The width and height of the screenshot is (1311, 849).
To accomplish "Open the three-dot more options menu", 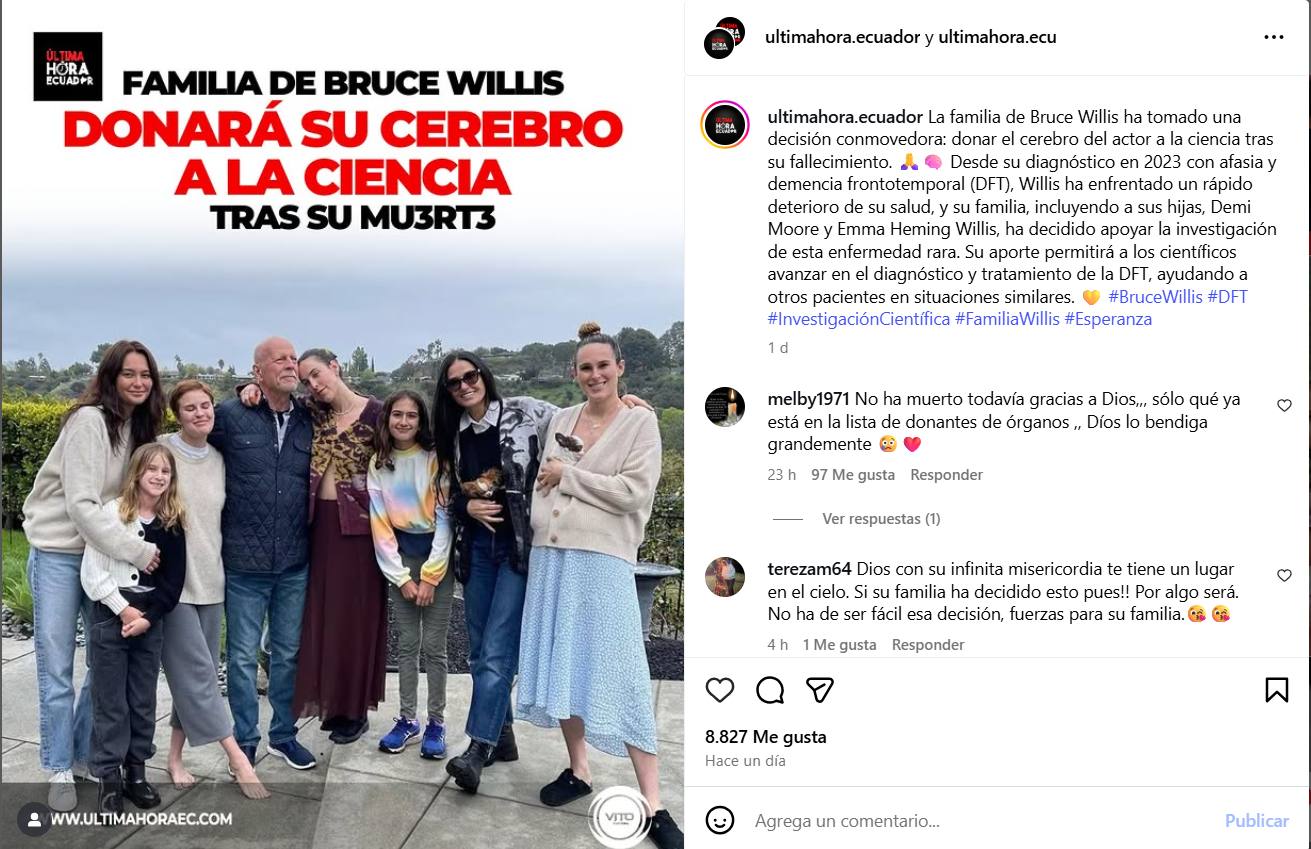I will pos(1273,37).
